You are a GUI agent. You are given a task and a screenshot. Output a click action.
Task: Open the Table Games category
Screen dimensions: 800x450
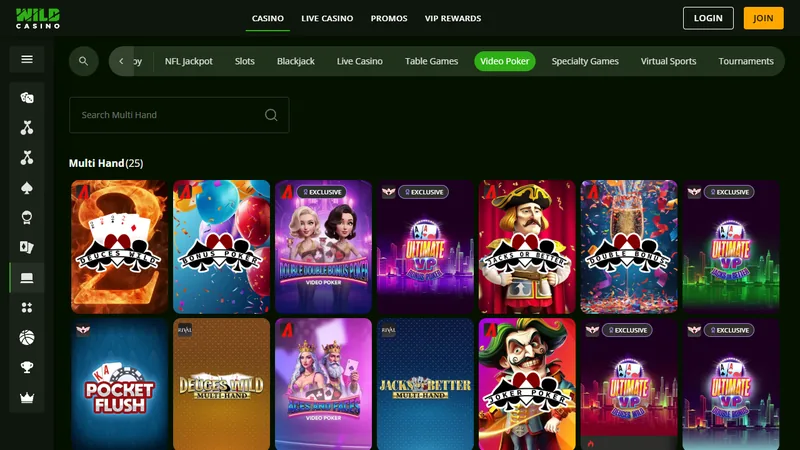pyautogui.click(x=431, y=61)
